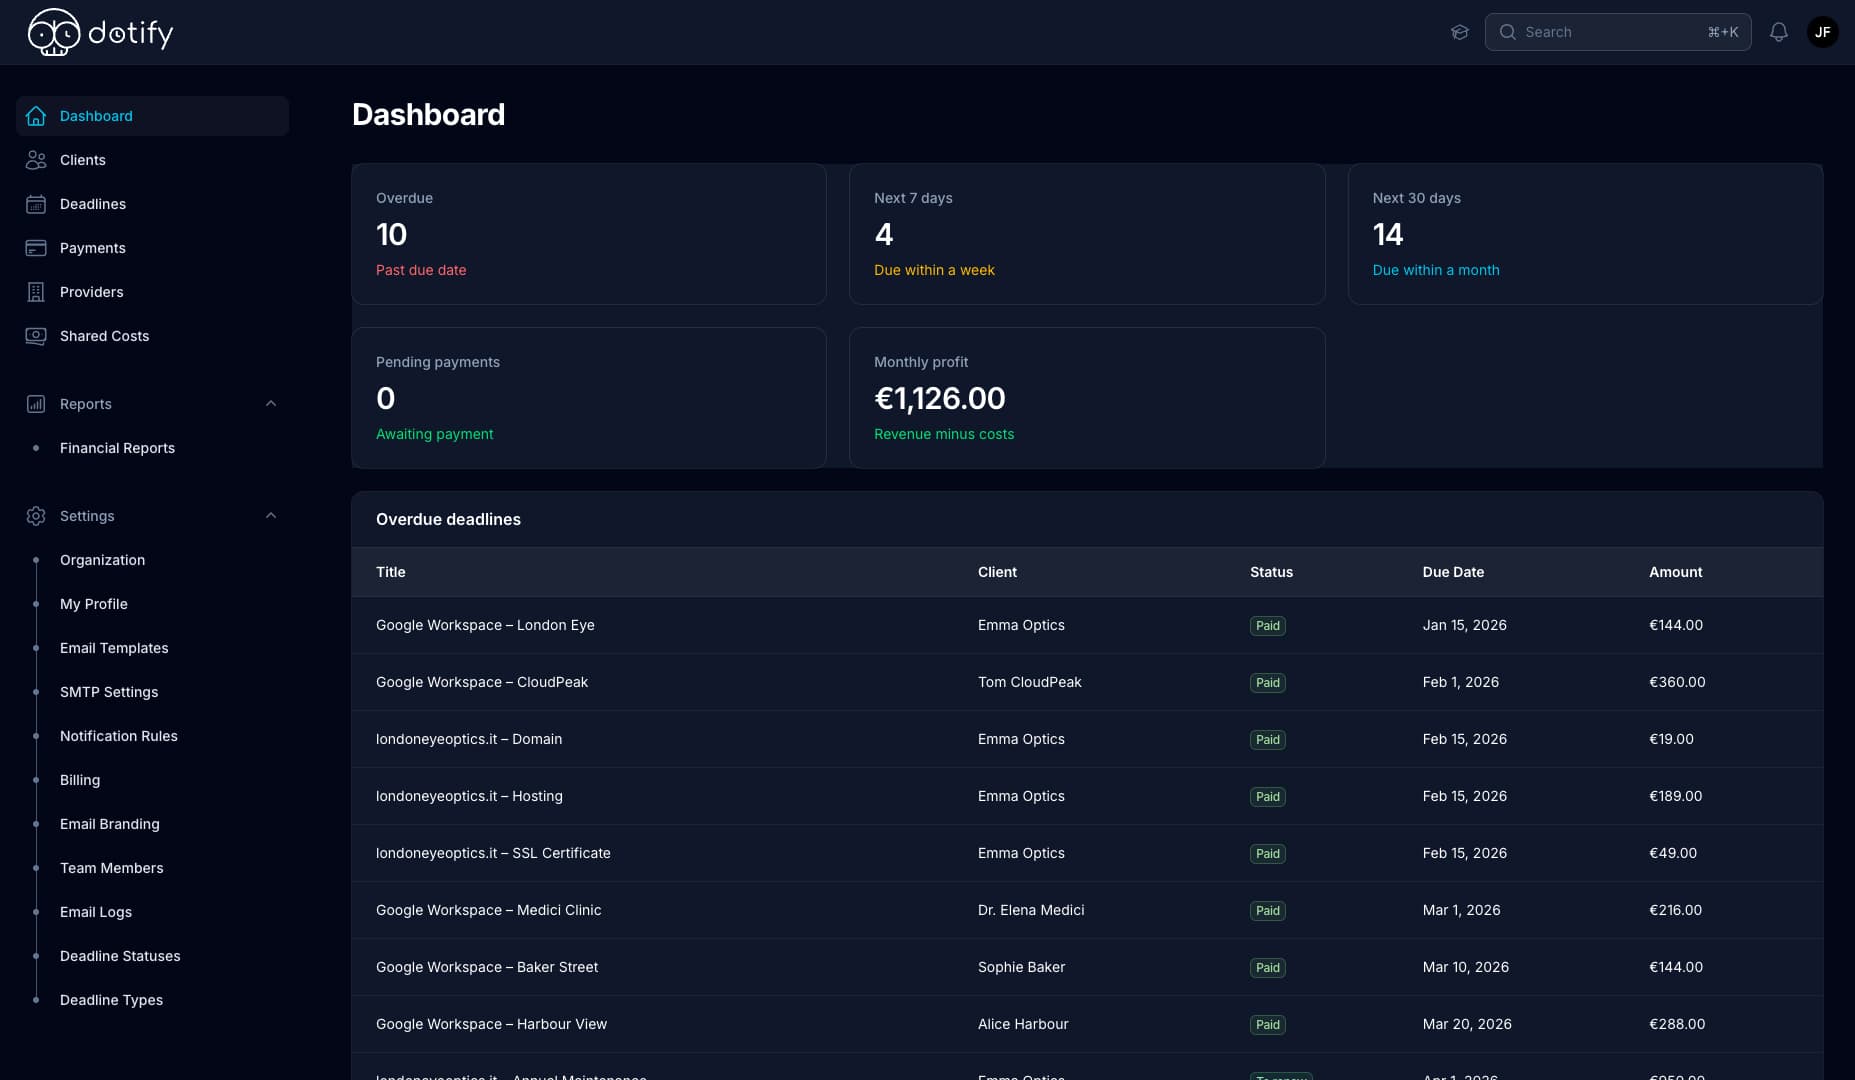Click the Settings gear icon
Viewport: 1855px width, 1080px height.
[36, 516]
